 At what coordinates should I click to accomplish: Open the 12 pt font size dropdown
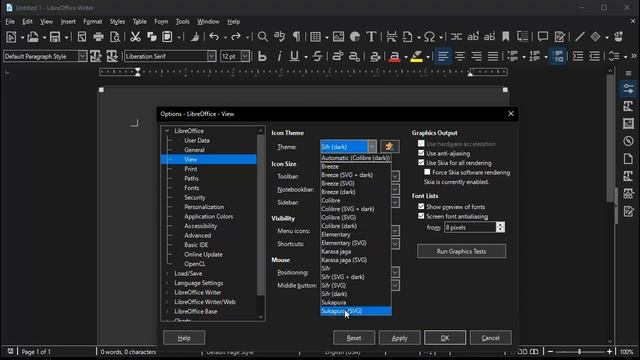pos(245,56)
